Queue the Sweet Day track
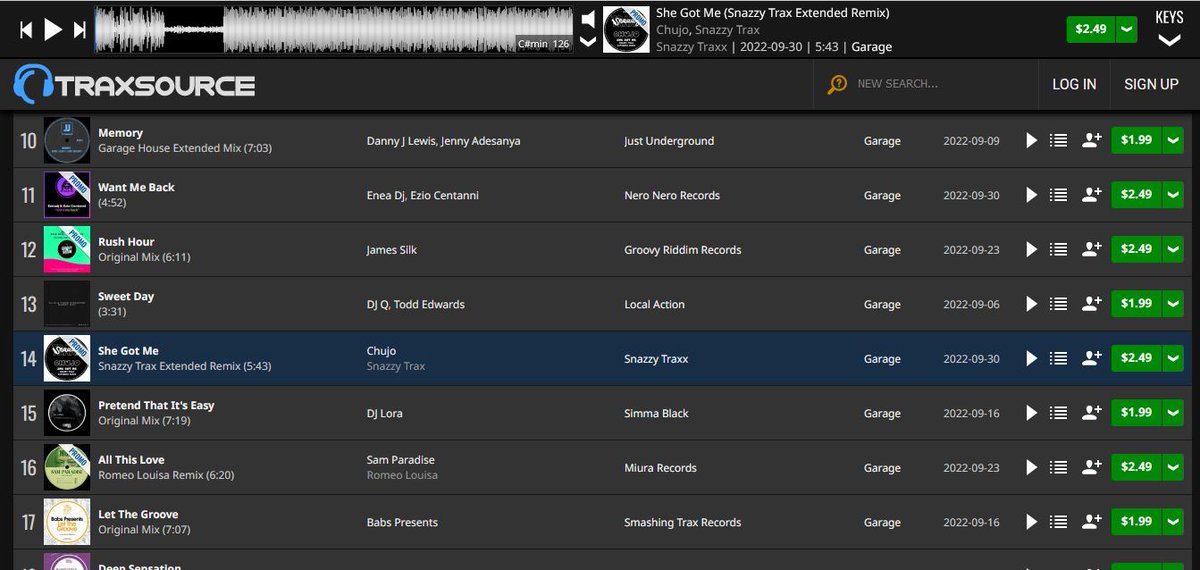This screenshot has width=1200, height=570. 1059,304
